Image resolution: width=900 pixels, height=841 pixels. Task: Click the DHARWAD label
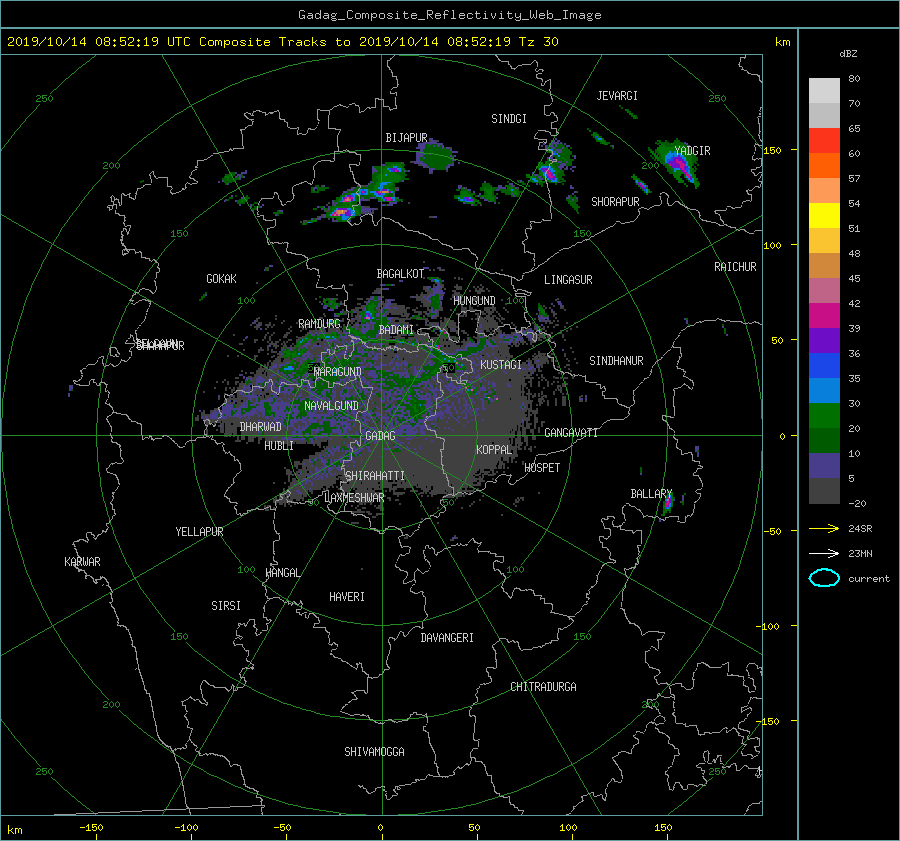(x=261, y=427)
